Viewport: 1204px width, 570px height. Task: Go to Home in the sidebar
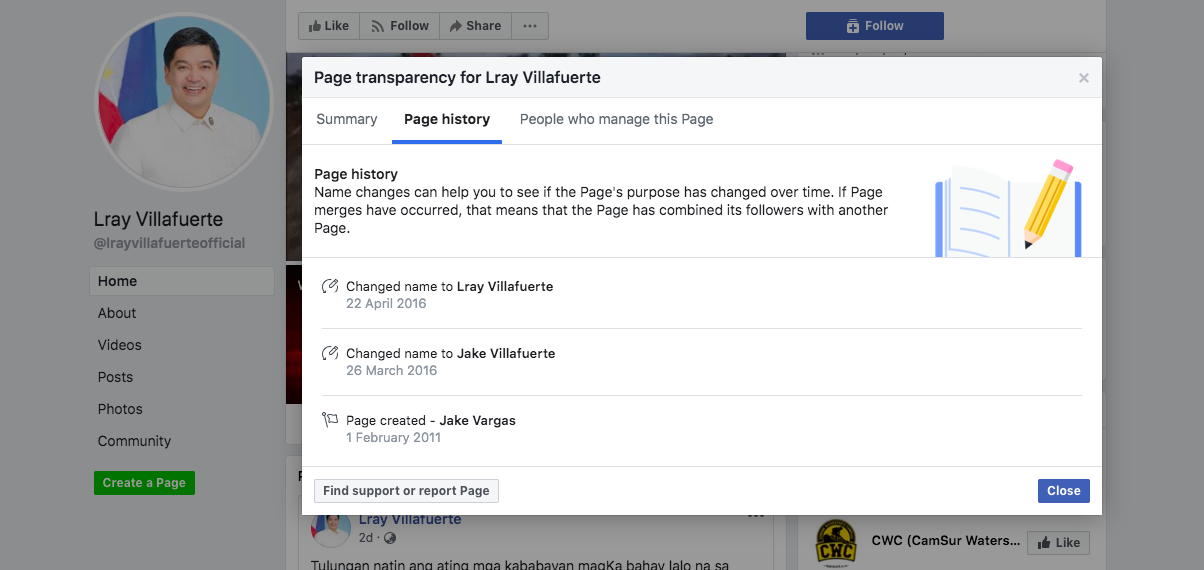click(182, 281)
